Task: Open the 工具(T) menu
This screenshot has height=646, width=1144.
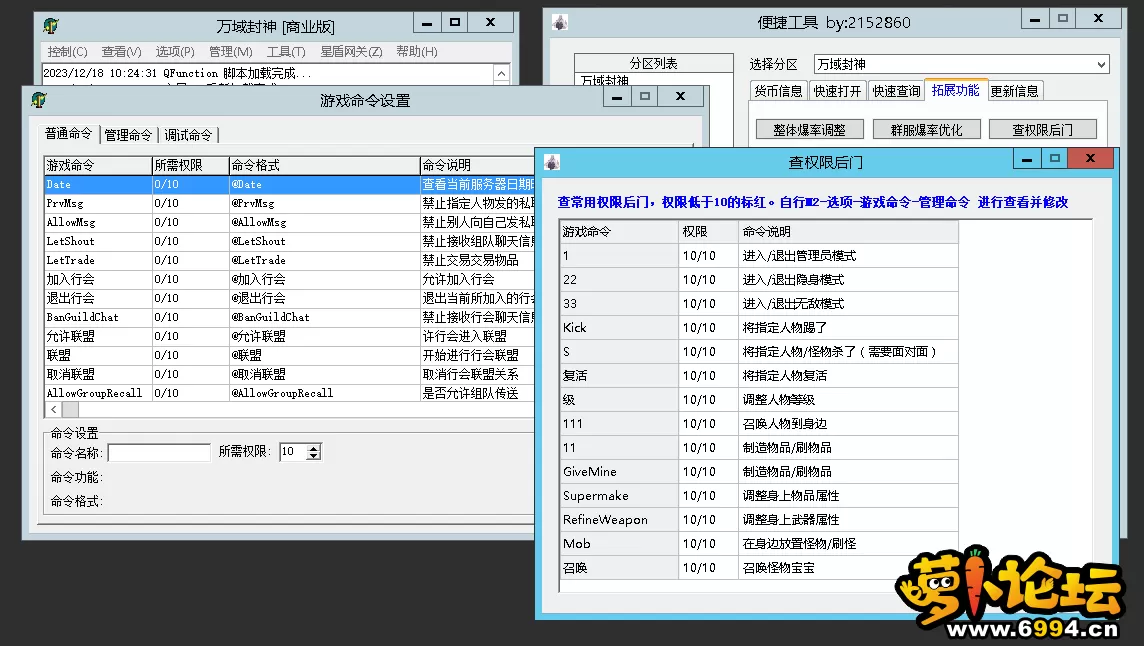Action: (x=286, y=52)
